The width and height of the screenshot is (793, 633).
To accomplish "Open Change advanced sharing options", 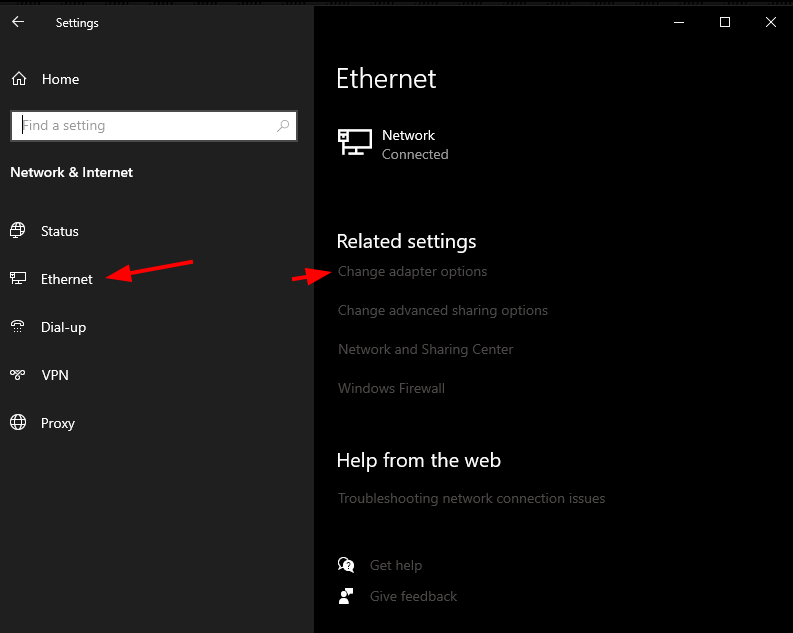I will pos(443,310).
